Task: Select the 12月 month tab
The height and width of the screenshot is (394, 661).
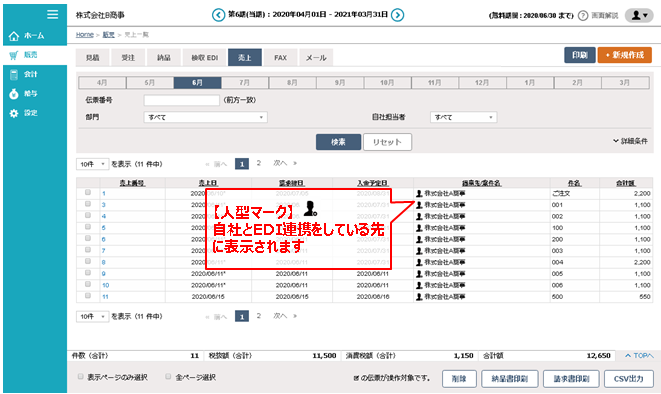Action: 482,83
